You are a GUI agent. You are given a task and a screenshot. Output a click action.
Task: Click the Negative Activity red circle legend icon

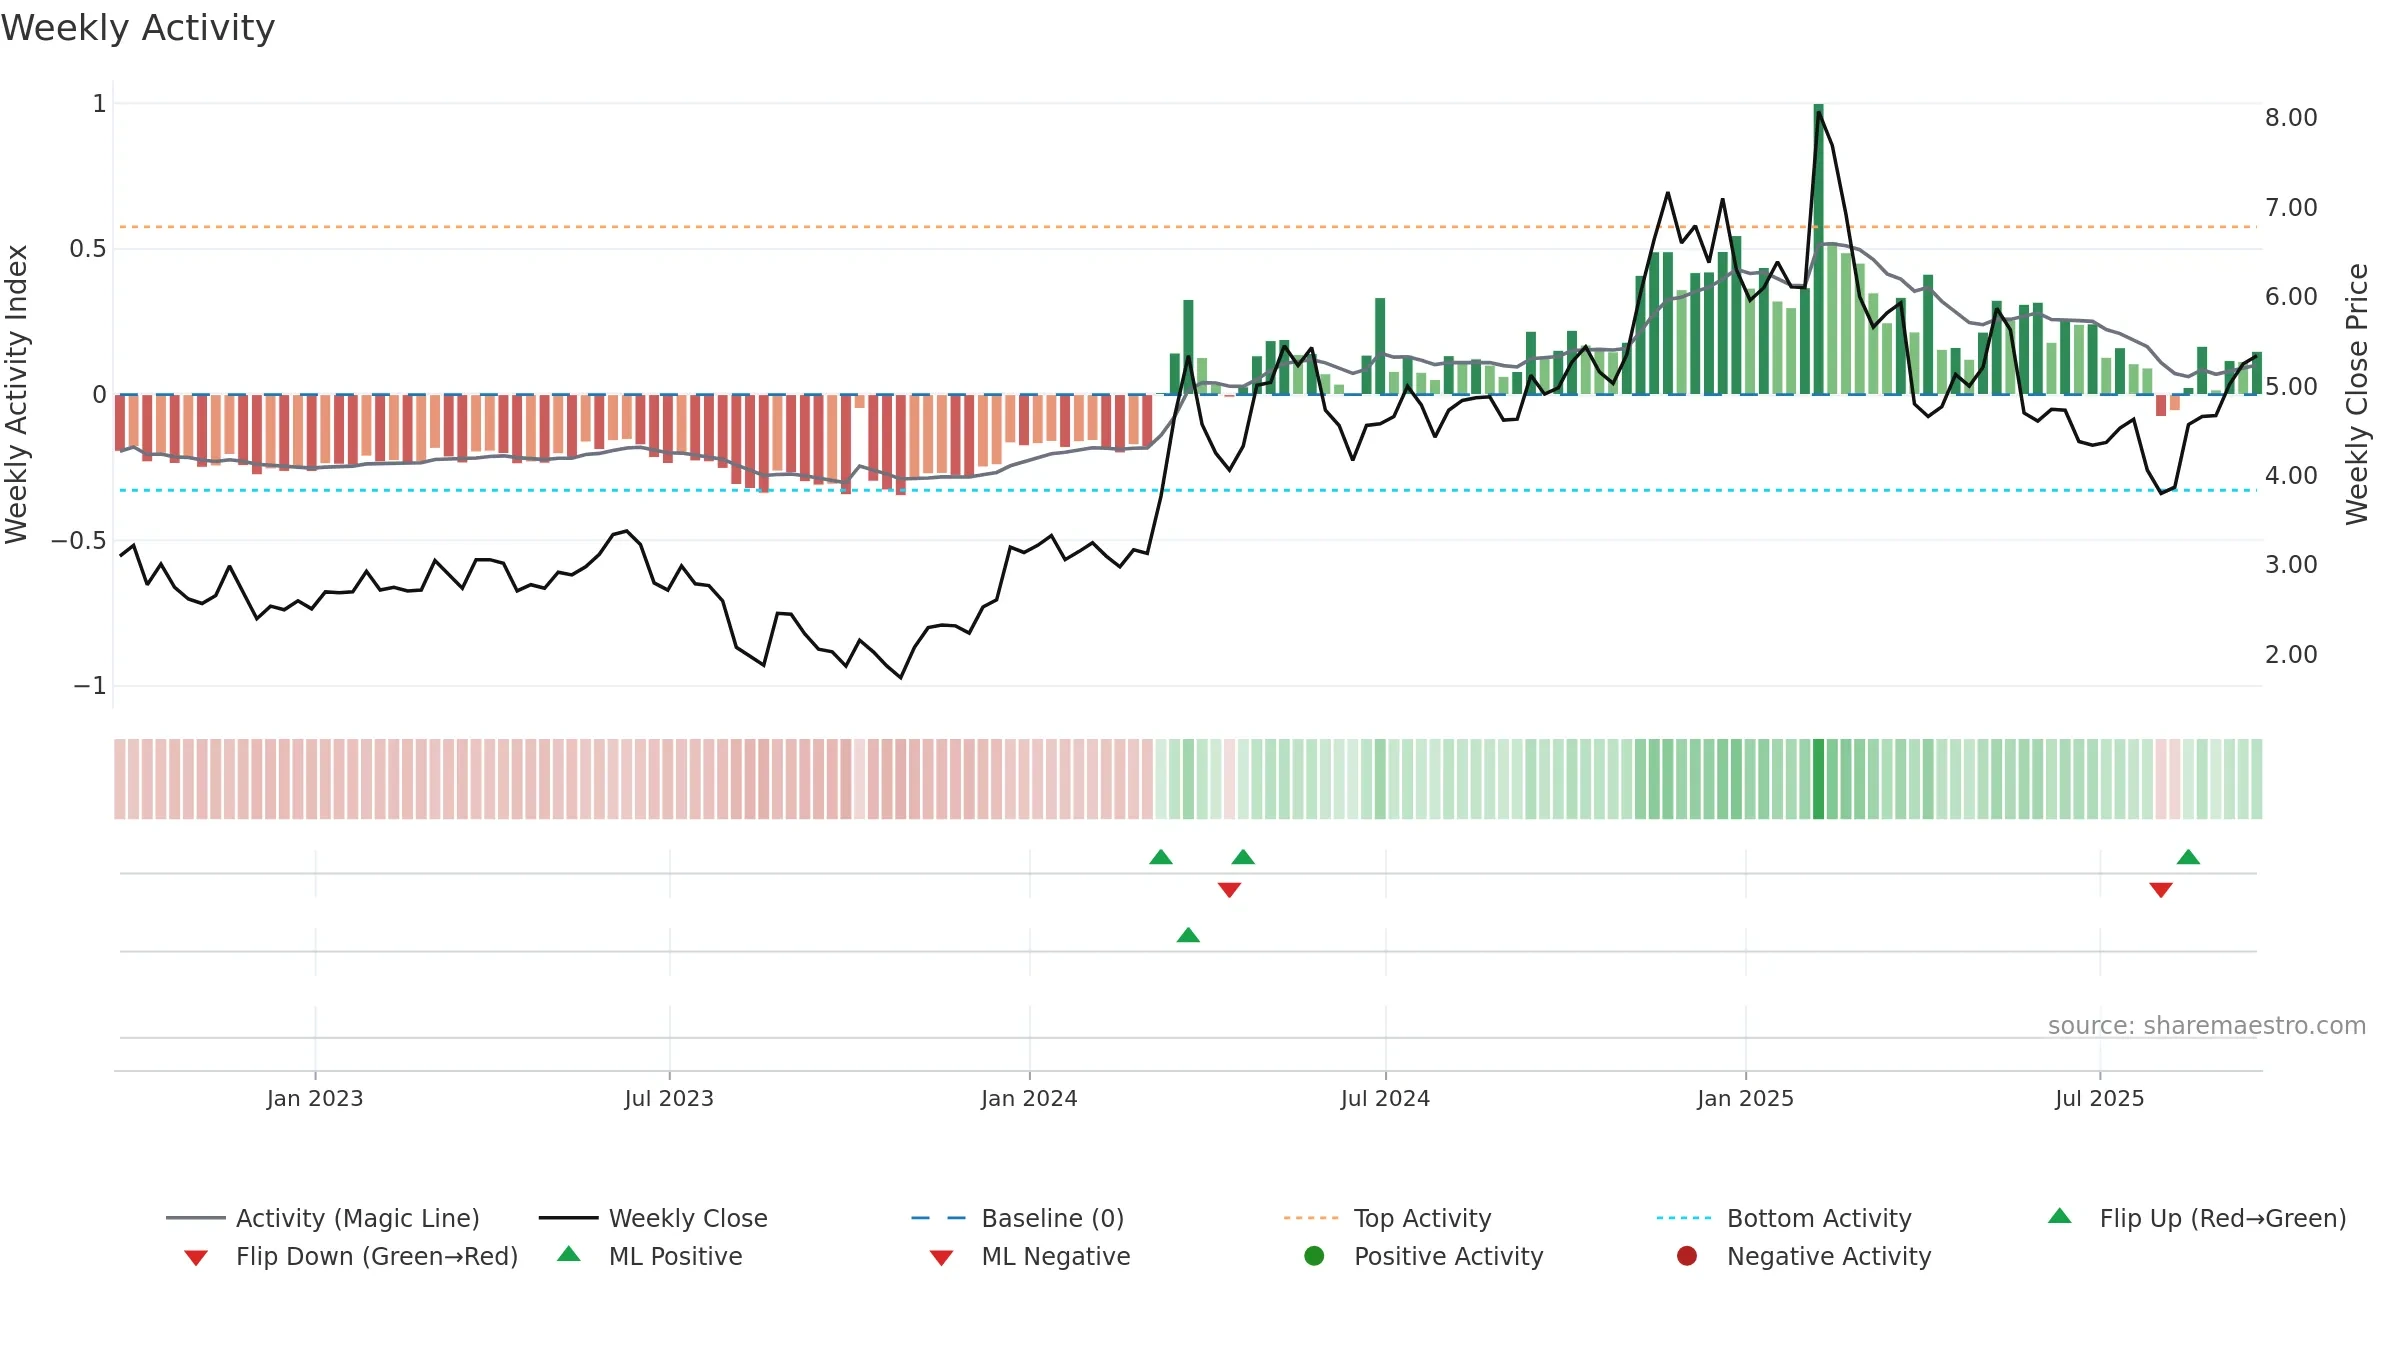1687,1256
